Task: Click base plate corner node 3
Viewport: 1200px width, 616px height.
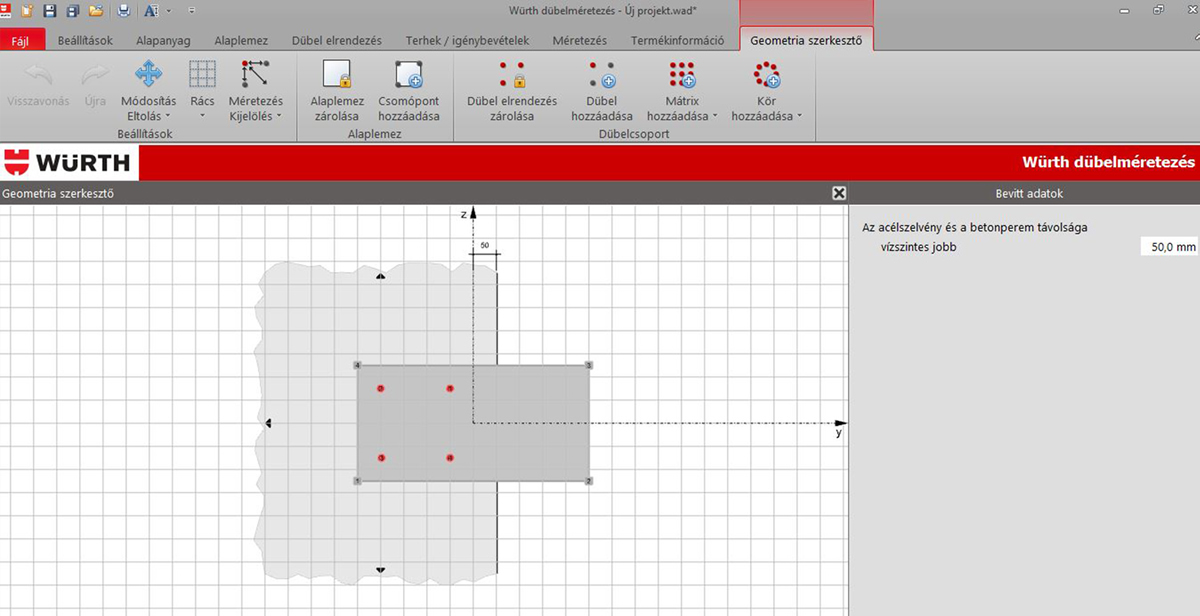Action: (x=589, y=365)
